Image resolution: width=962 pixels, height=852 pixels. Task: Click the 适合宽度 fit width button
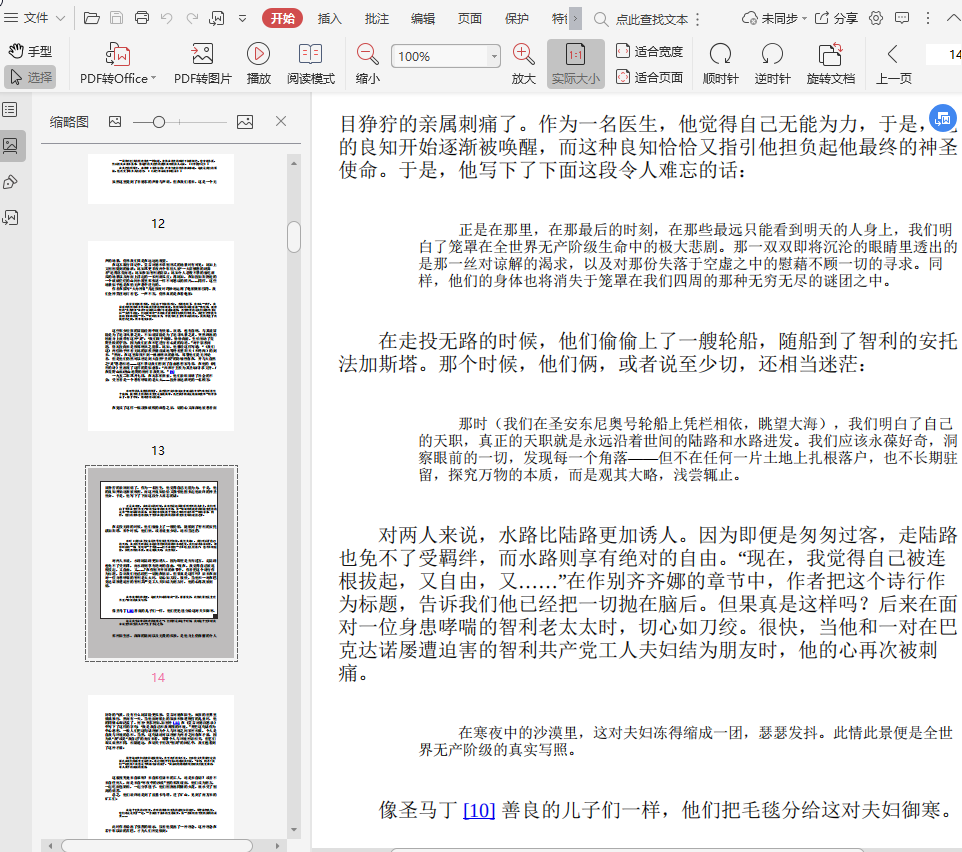click(649, 51)
